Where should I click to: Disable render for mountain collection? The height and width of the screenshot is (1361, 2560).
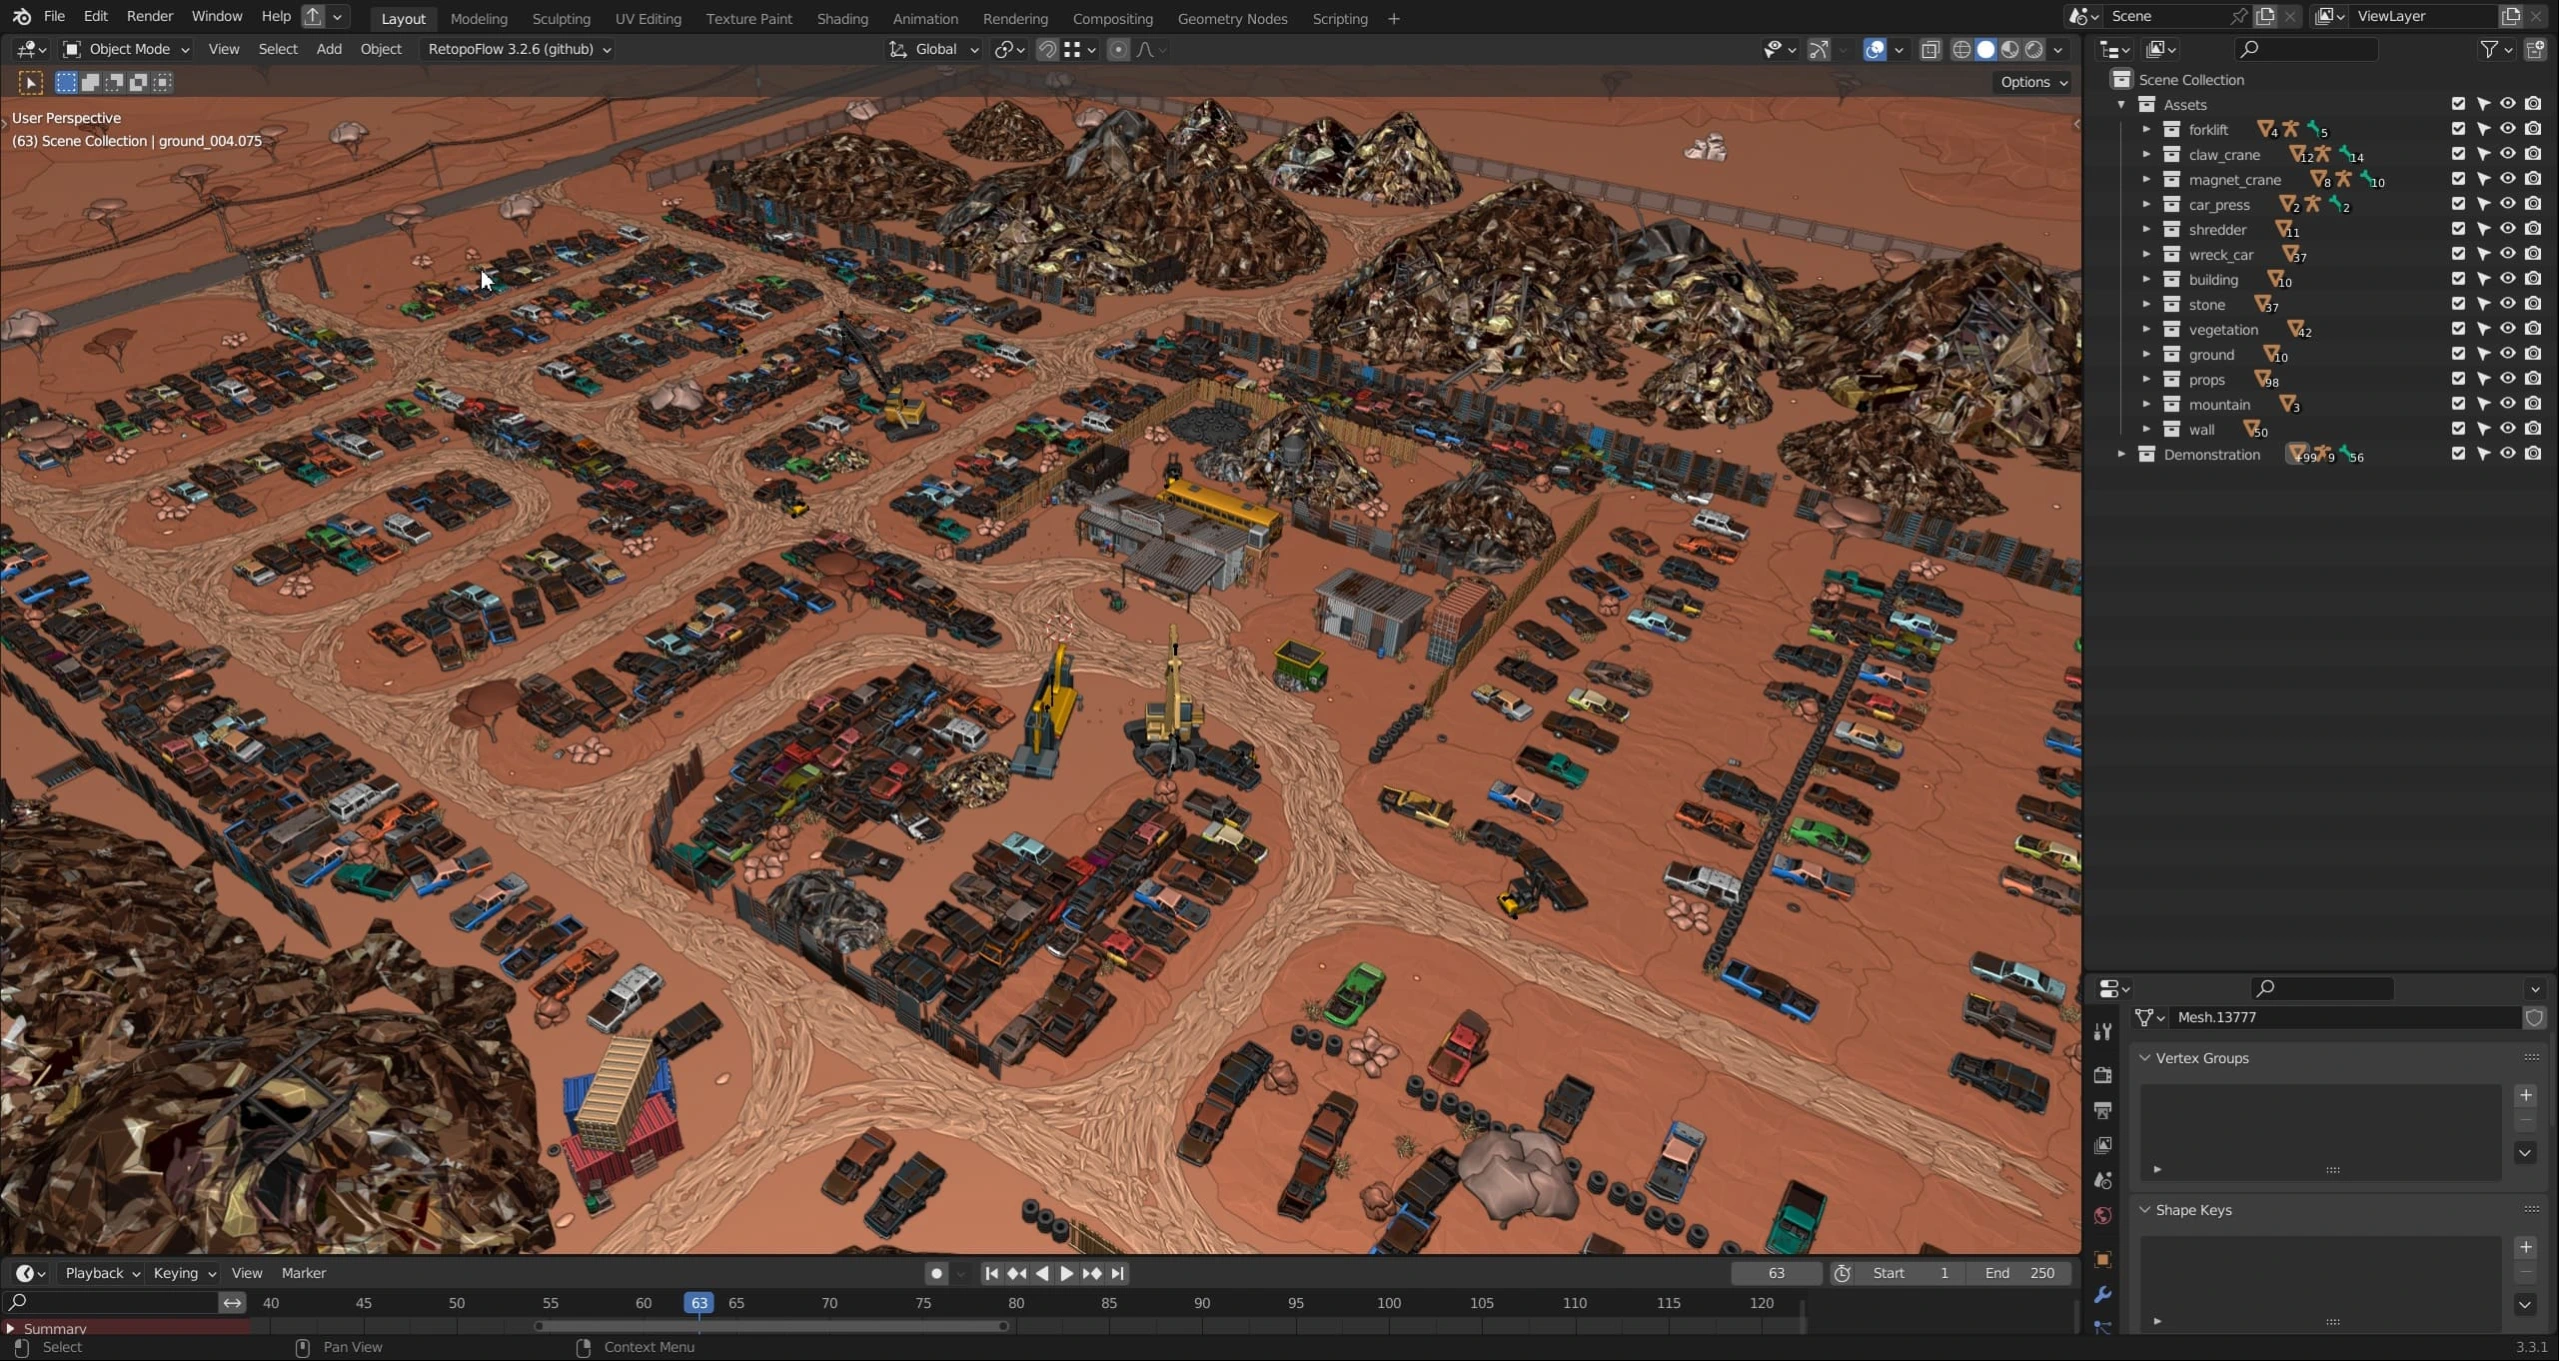pos(2532,404)
